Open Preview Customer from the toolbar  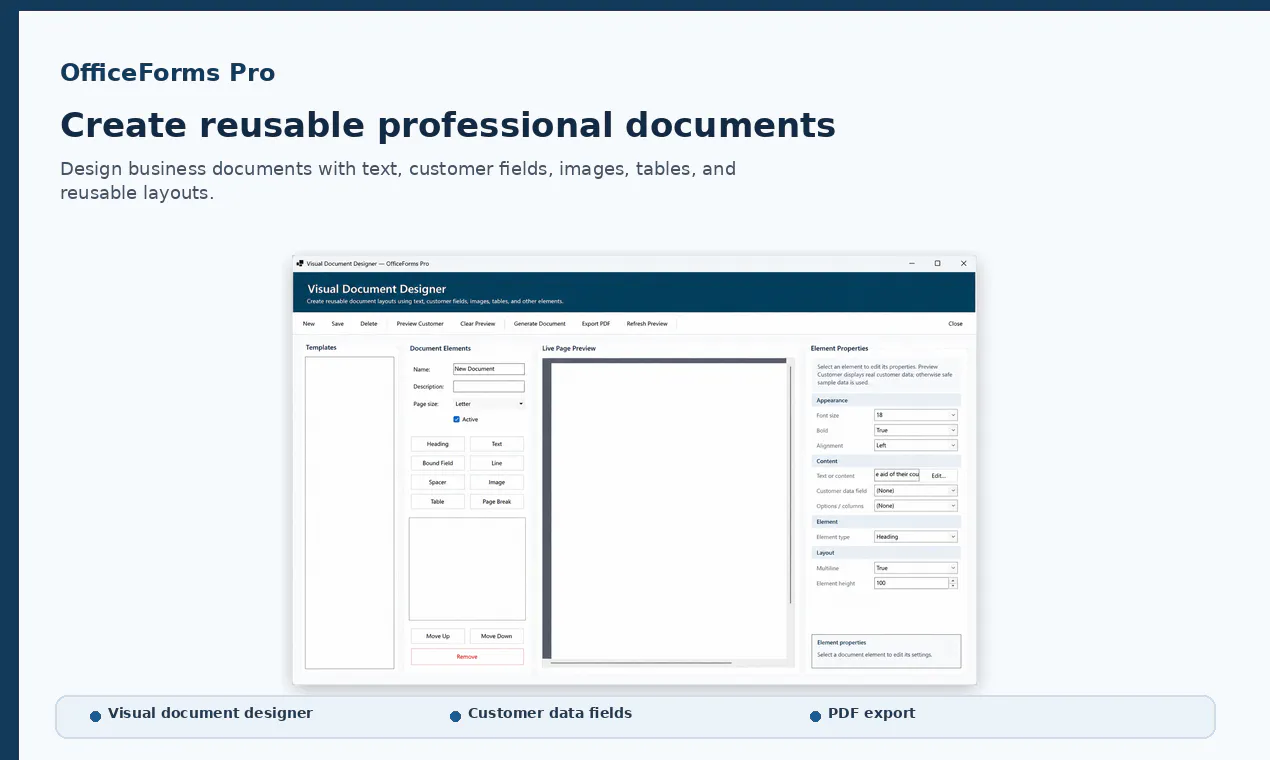click(420, 324)
